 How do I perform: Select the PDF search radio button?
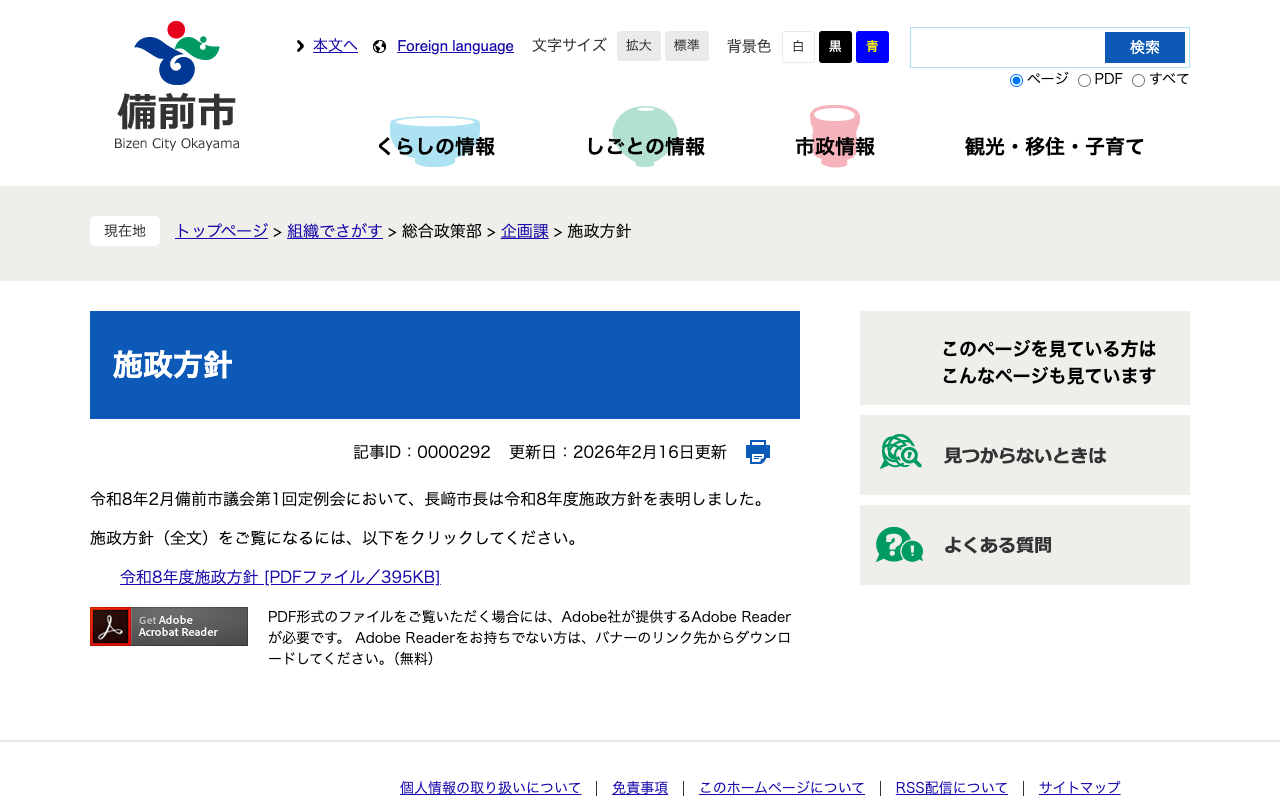tap(1084, 80)
